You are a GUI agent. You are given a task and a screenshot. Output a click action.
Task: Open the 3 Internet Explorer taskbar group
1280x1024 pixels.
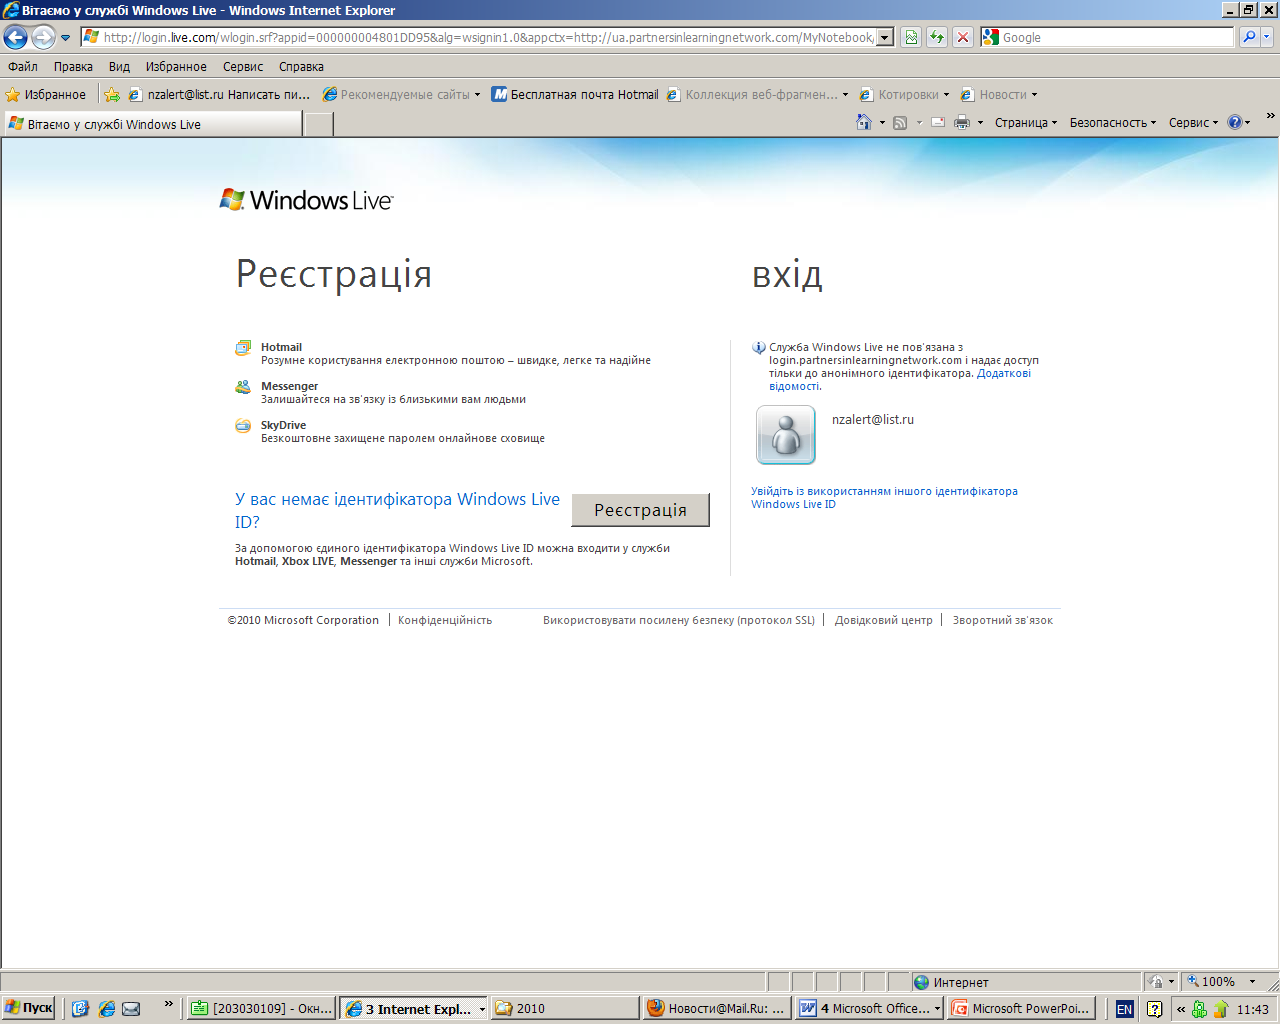[413, 1008]
